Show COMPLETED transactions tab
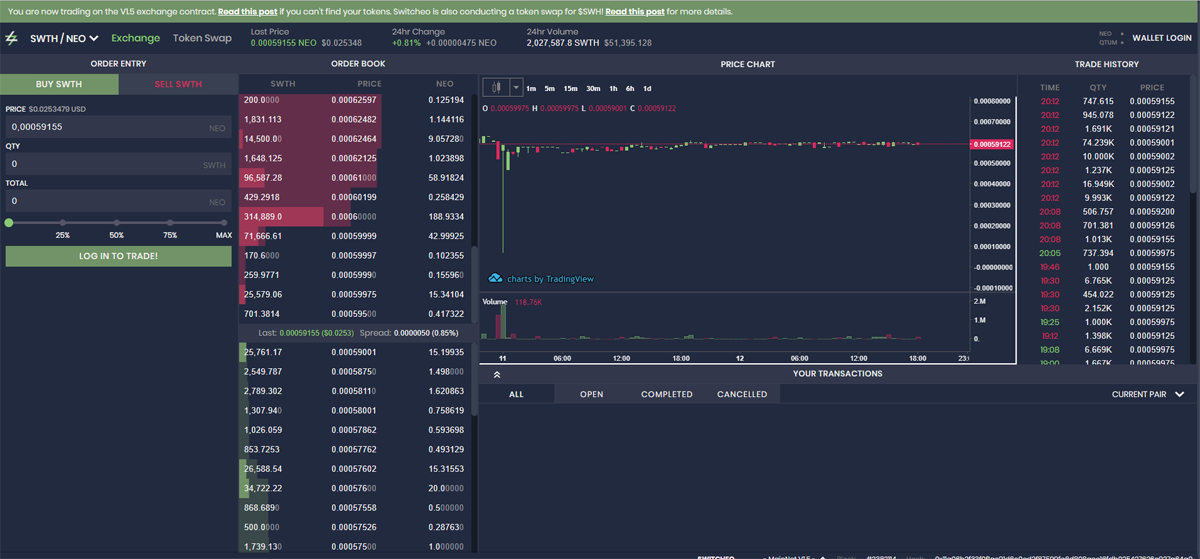 pos(667,394)
